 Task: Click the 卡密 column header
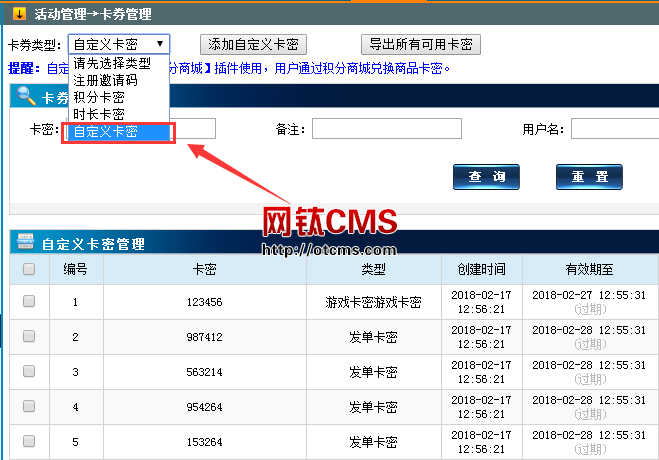(x=205, y=269)
